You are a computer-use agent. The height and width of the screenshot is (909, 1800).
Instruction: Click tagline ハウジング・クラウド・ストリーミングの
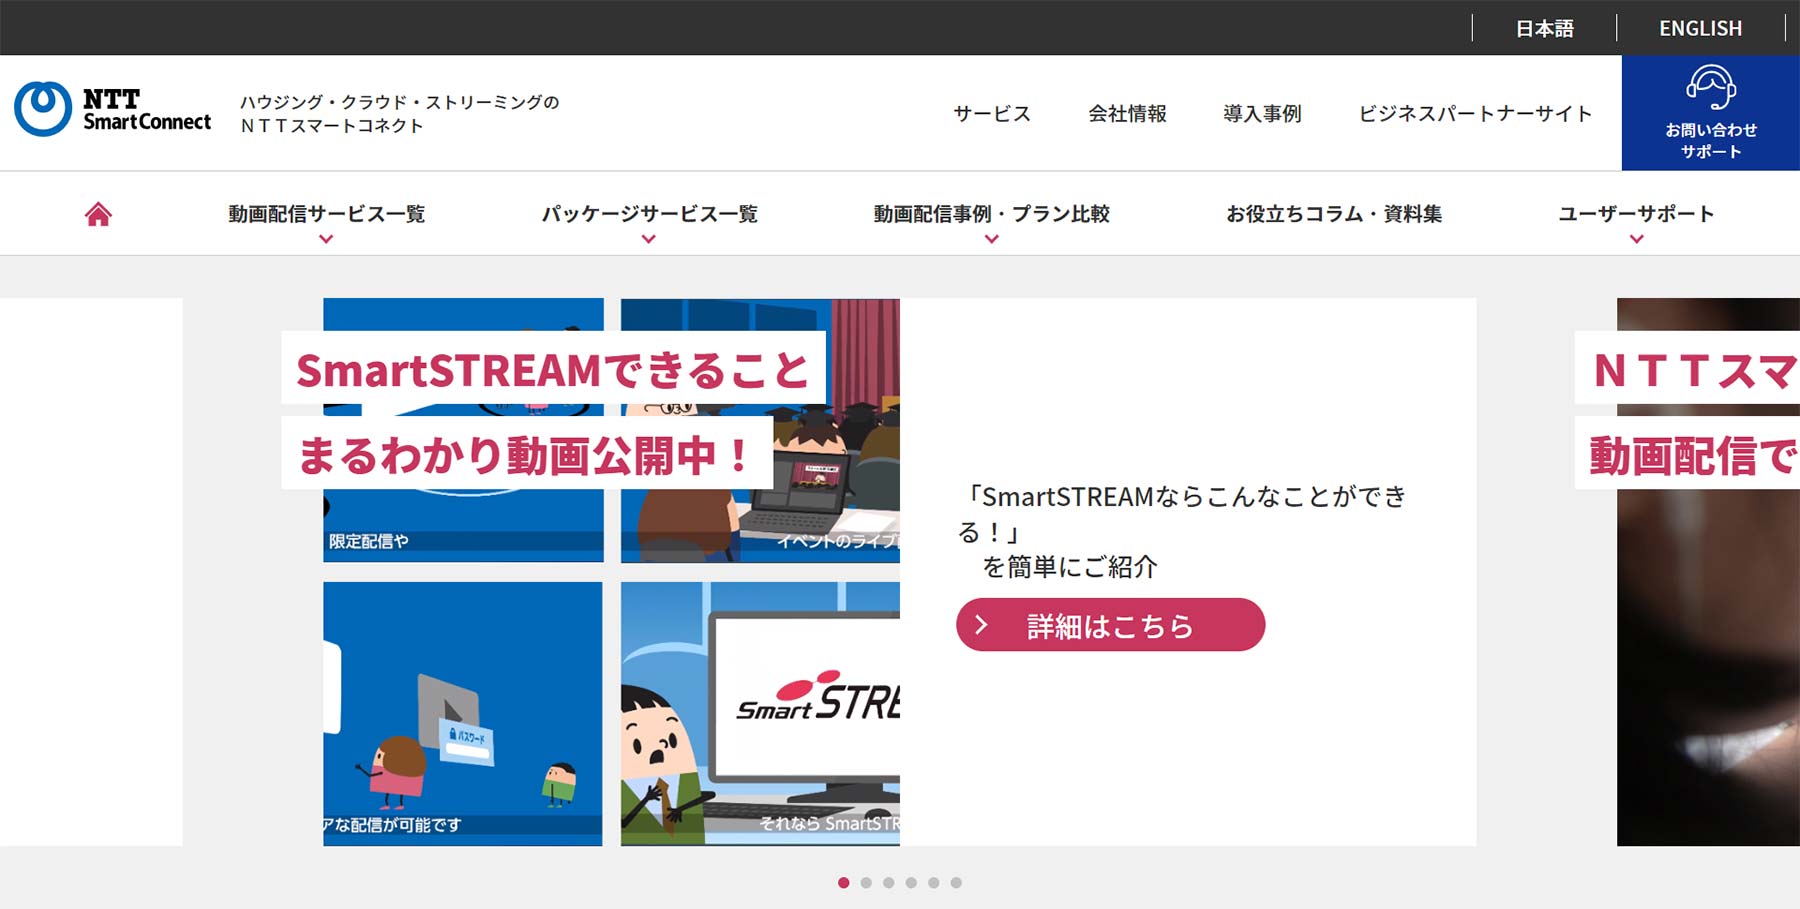pos(399,102)
